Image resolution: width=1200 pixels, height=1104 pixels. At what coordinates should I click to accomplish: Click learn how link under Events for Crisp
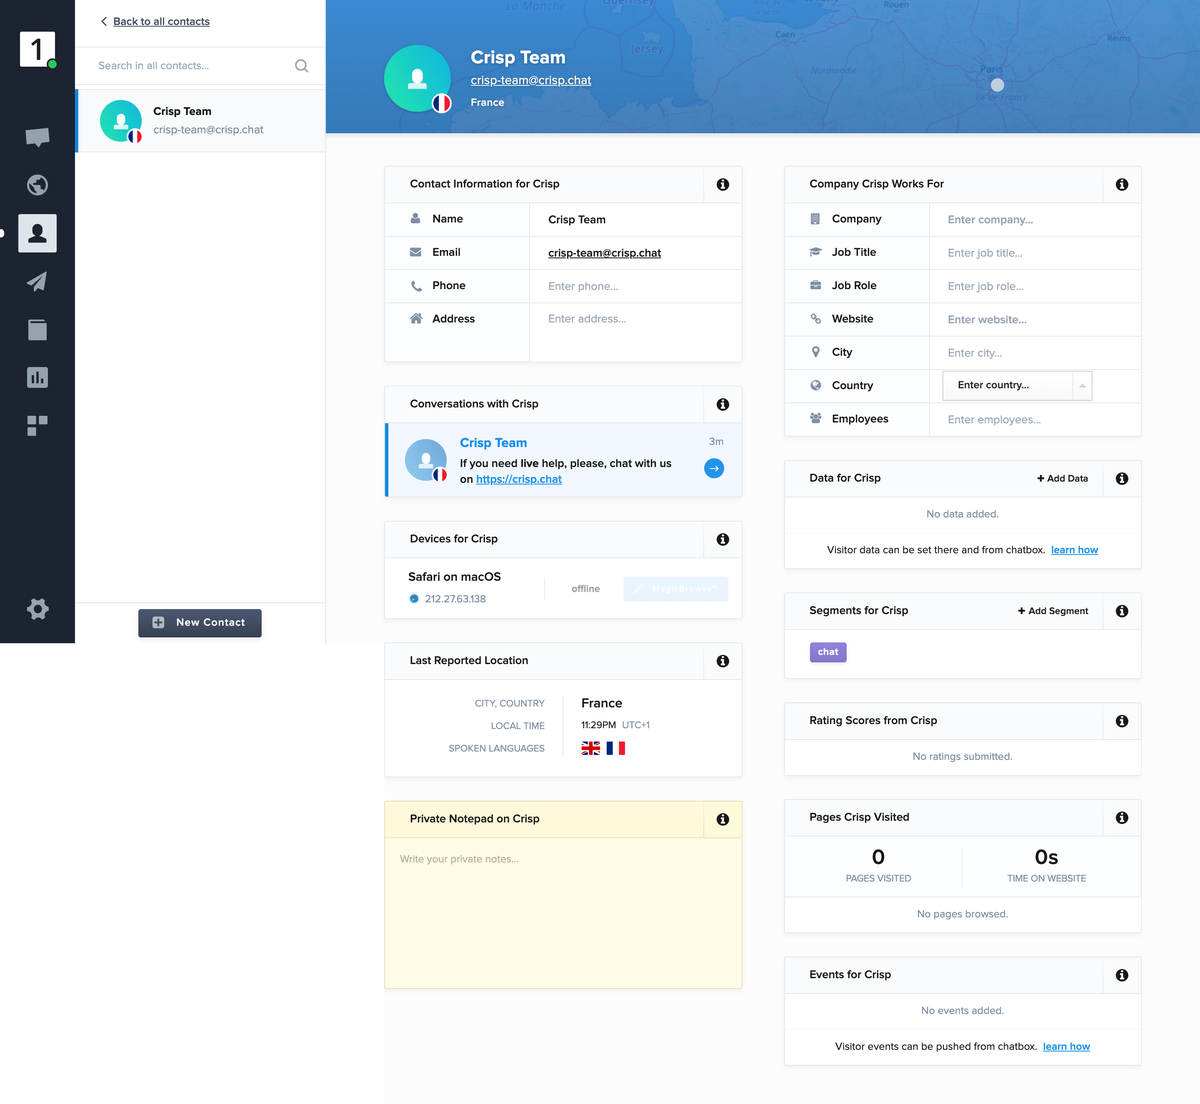[x=1066, y=1047]
